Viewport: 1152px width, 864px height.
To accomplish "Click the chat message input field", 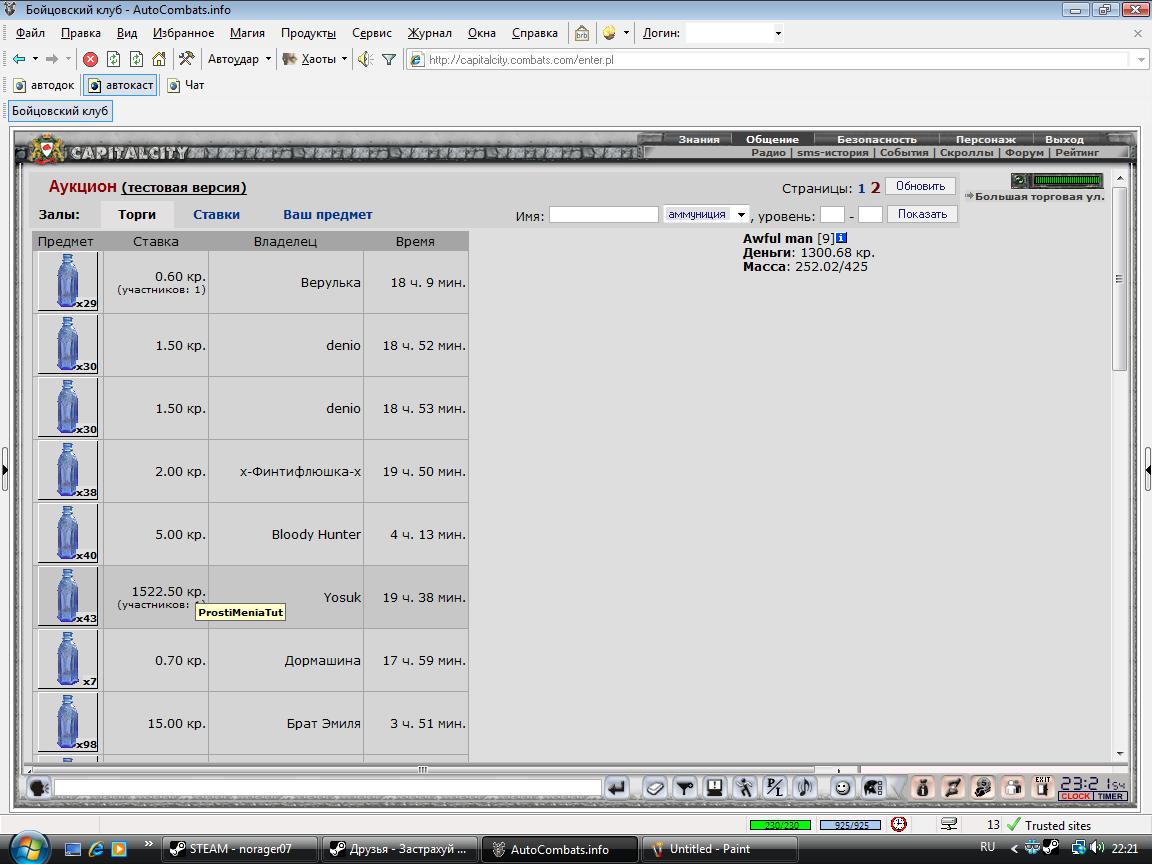I will coord(328,788).
